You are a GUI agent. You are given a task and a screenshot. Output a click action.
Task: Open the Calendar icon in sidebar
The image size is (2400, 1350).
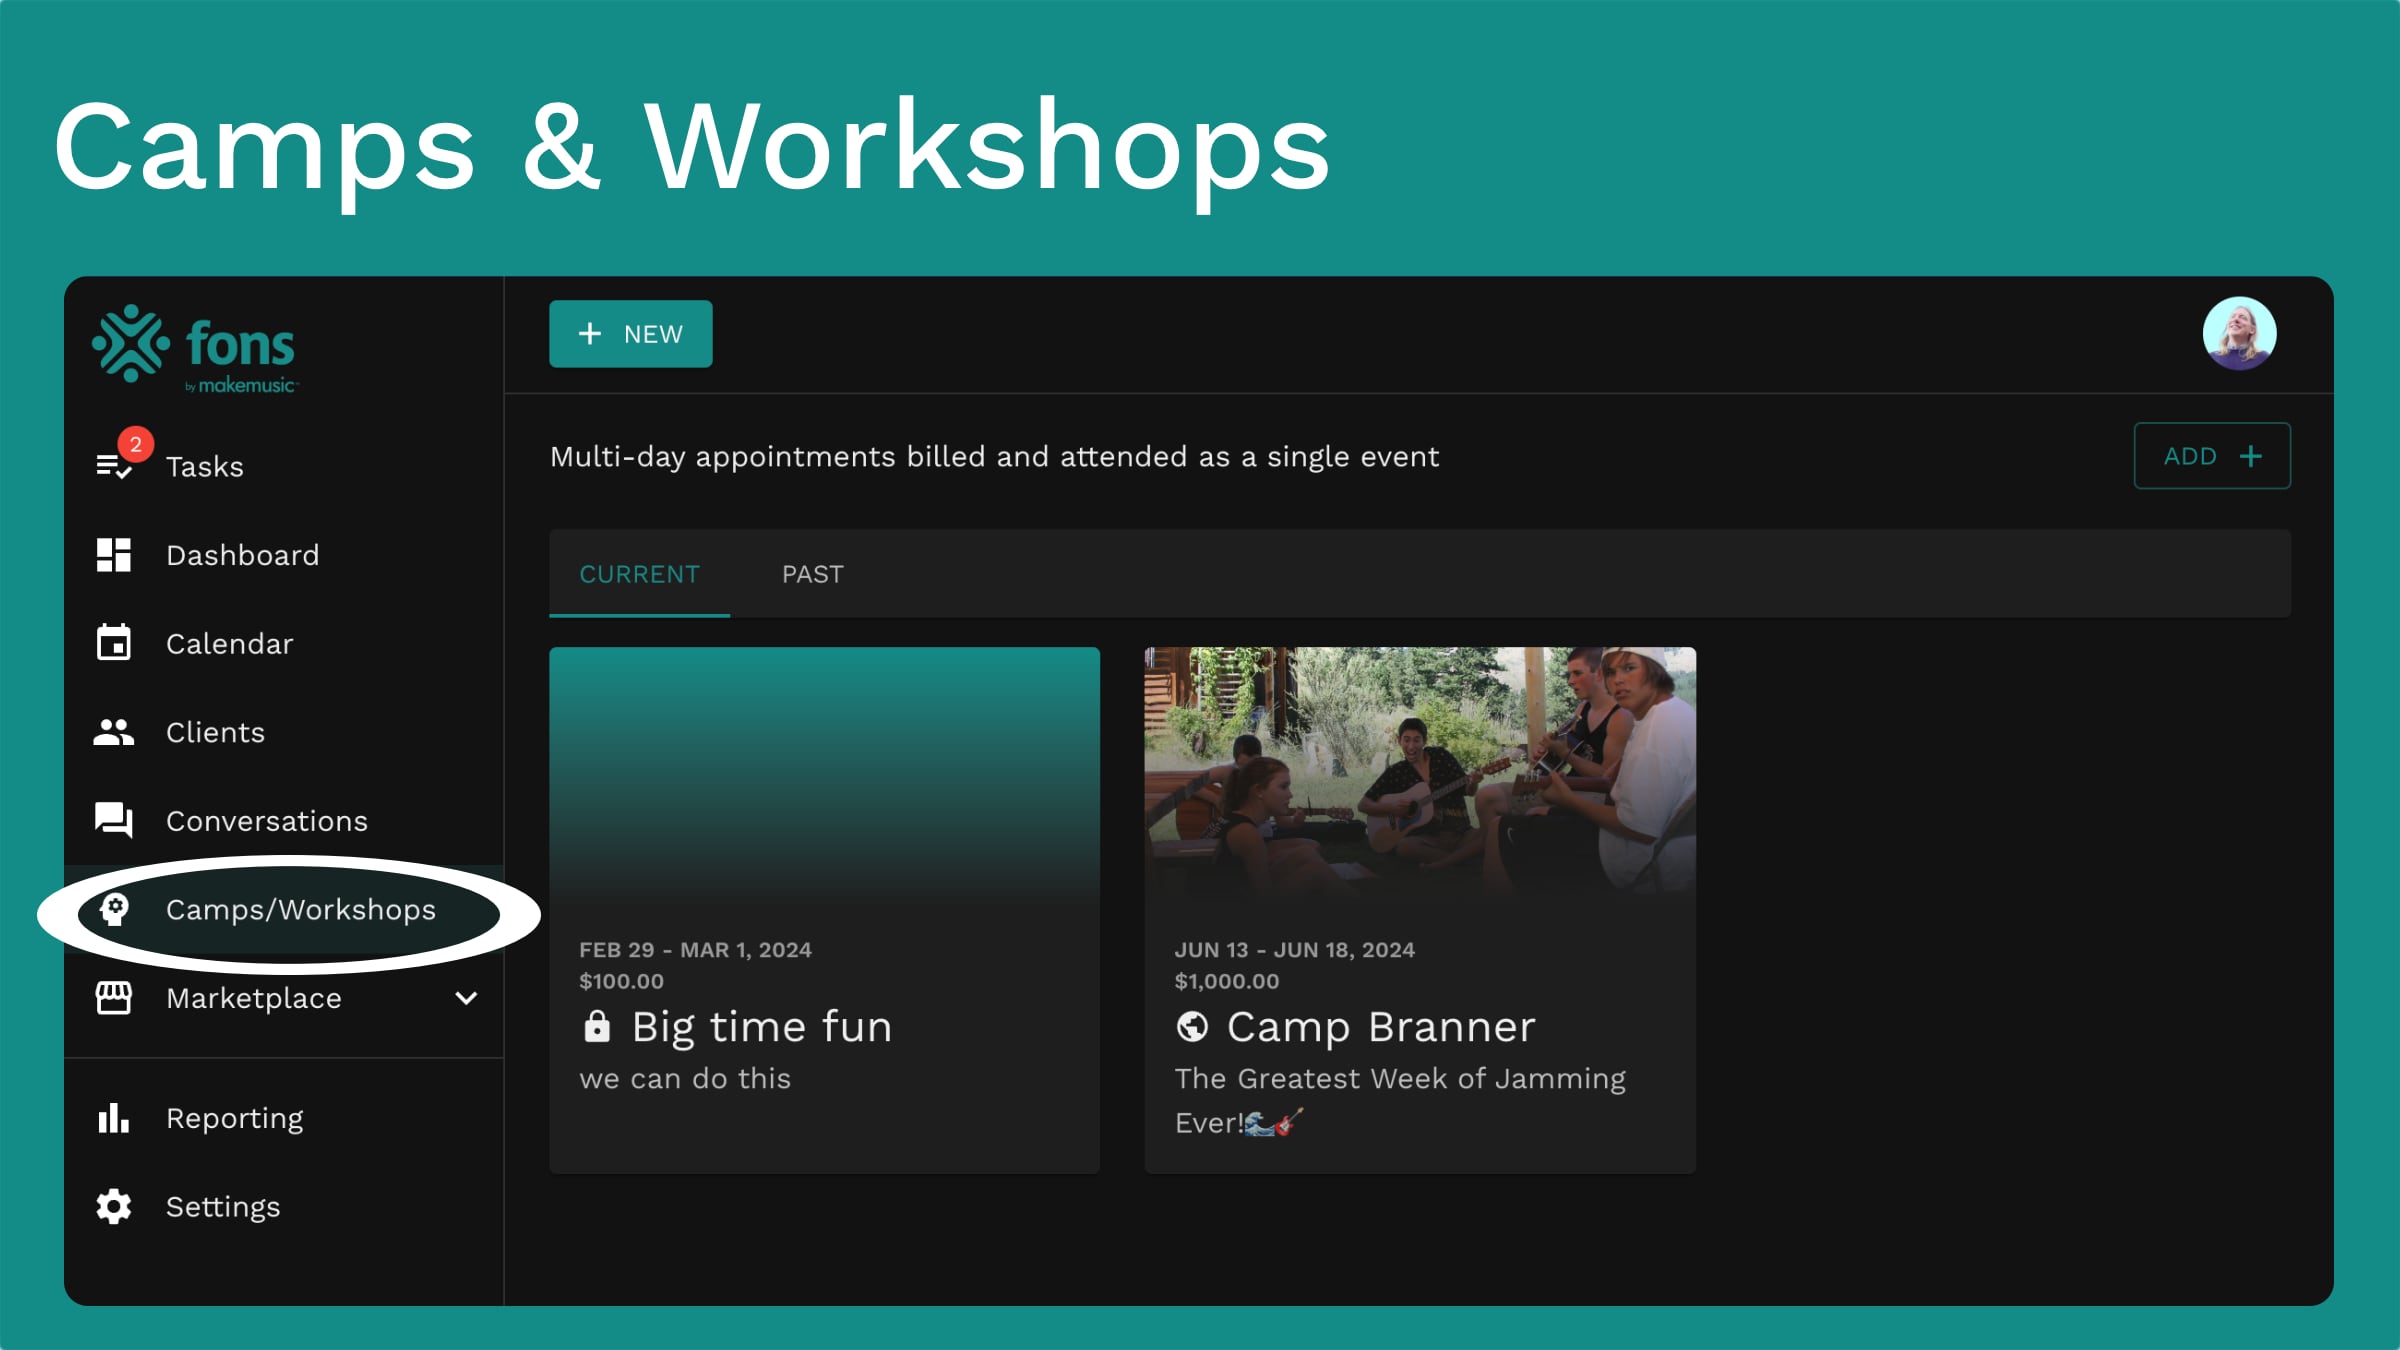(114, 643)
